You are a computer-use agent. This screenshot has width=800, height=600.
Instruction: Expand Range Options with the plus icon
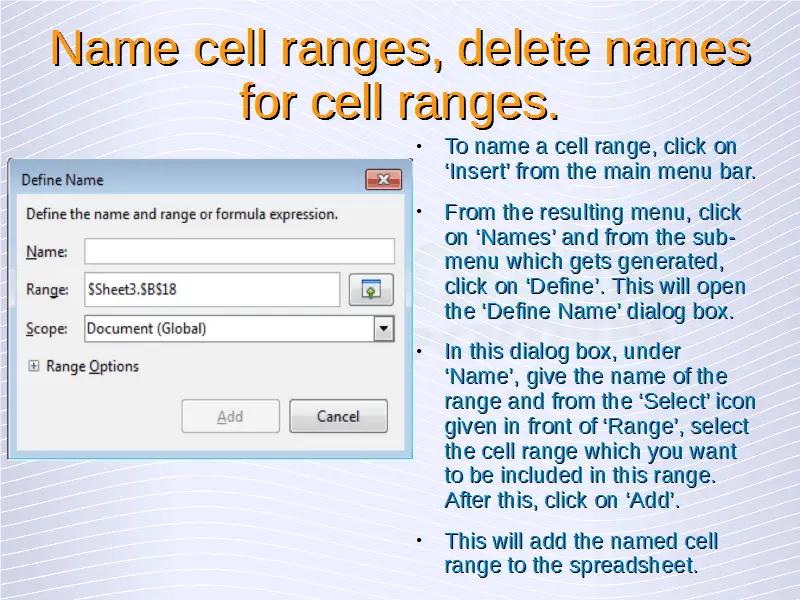coord(33,367)
